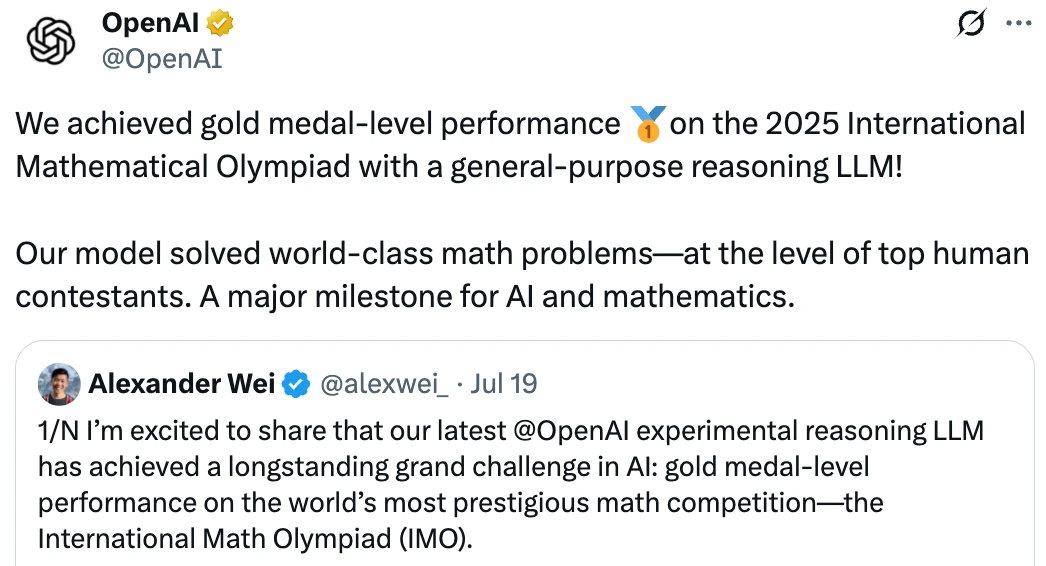
Task: Click the Jul 19 timestamp
Action: pos(504,383)
